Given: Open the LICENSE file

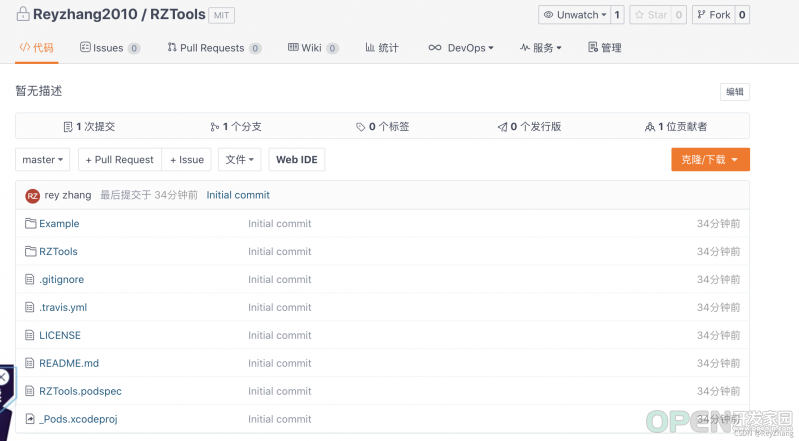Looking at the screenshot, I should 60,335.
